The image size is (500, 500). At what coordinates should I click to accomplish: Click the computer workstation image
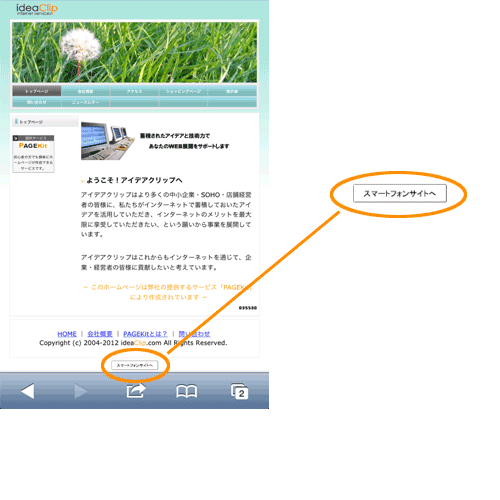coord(108,141)
